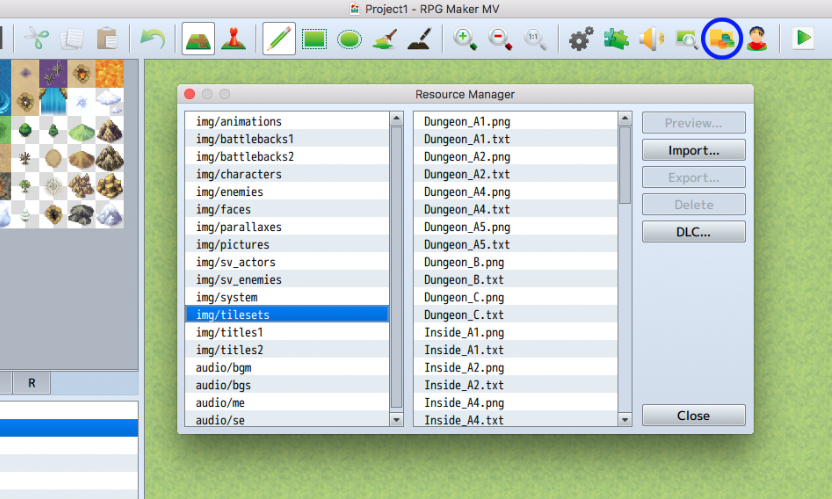Pick the snowy mountain tile
Viewport: 832px width, 499px height.
coord(109,215)
